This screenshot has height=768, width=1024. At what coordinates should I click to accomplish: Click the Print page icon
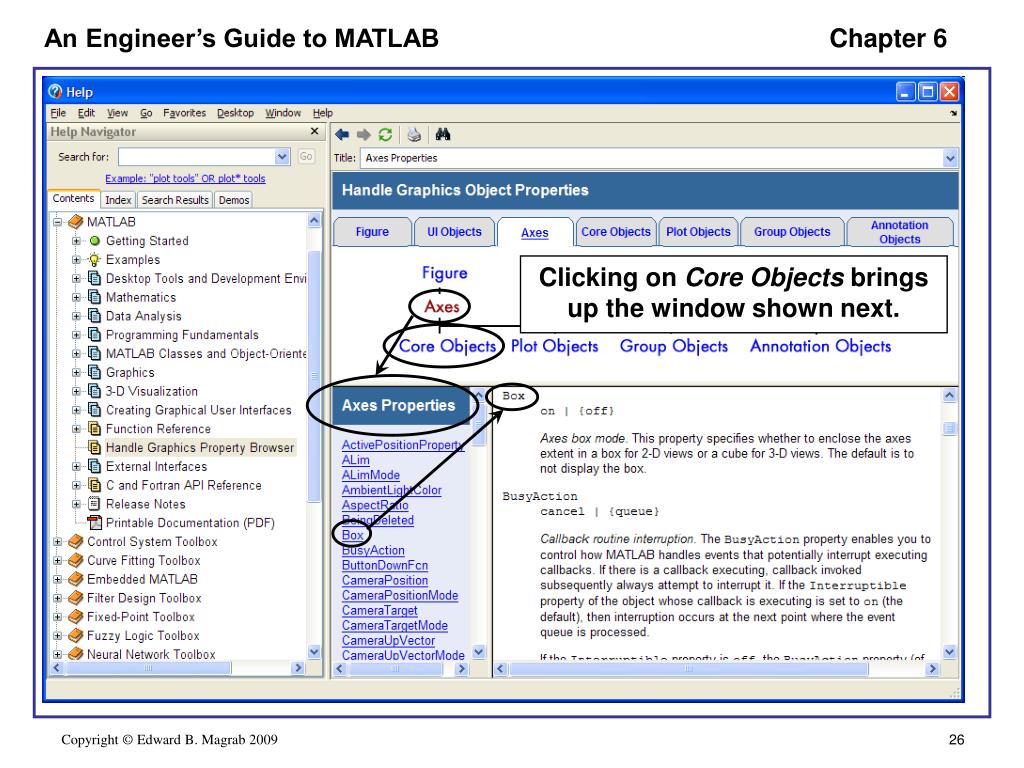(x=414, y=135)
